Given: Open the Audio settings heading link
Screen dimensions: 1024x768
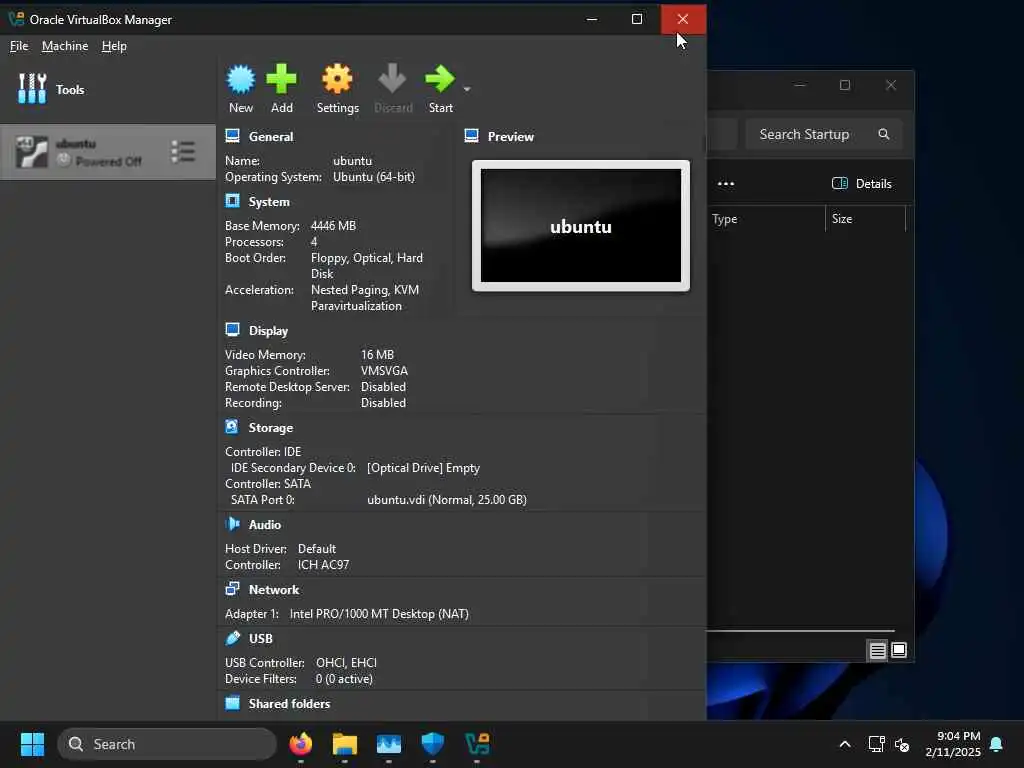Looking at the screenshot, I should coord(264,524).
